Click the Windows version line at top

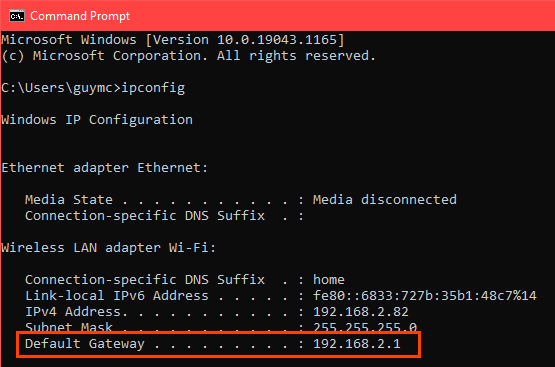(x=173, y=40)
